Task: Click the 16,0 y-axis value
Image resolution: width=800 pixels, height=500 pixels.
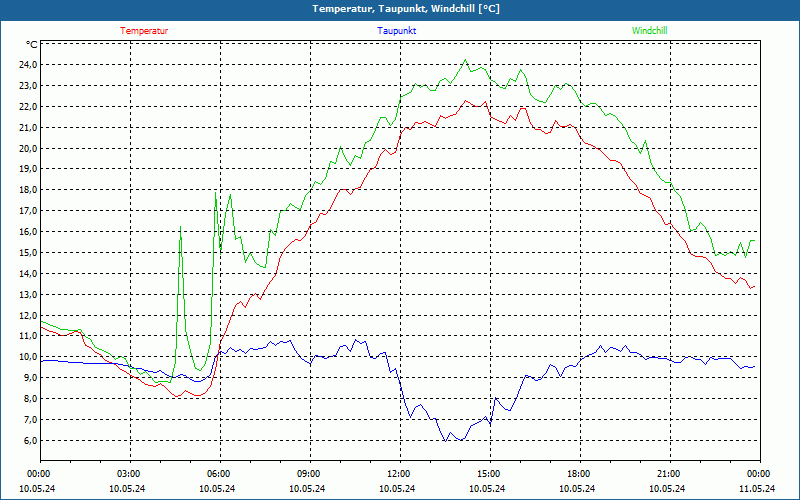Action: pos(28,232)
